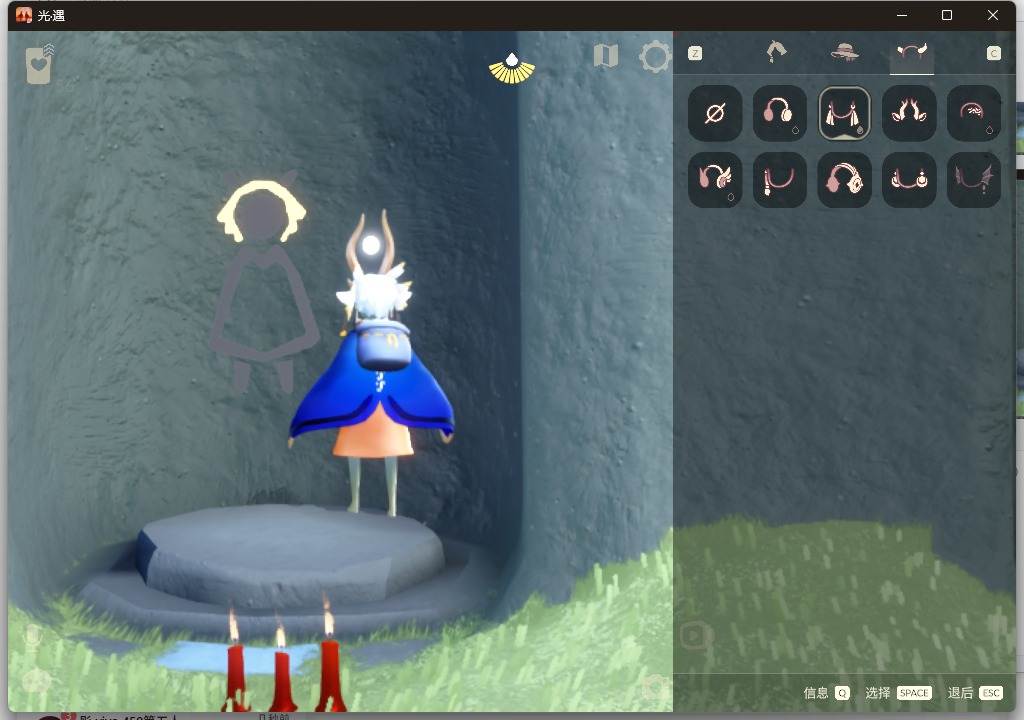Click the 光遇 app icon in title bar
Screen dimensions: 1024x720
(x=24, y=14)
